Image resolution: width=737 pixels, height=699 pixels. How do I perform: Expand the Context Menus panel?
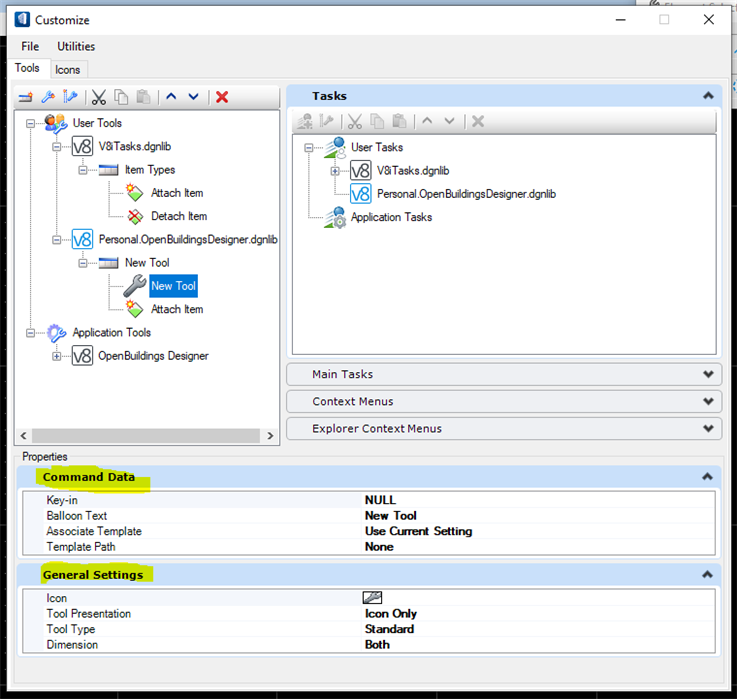pos(708,401)
